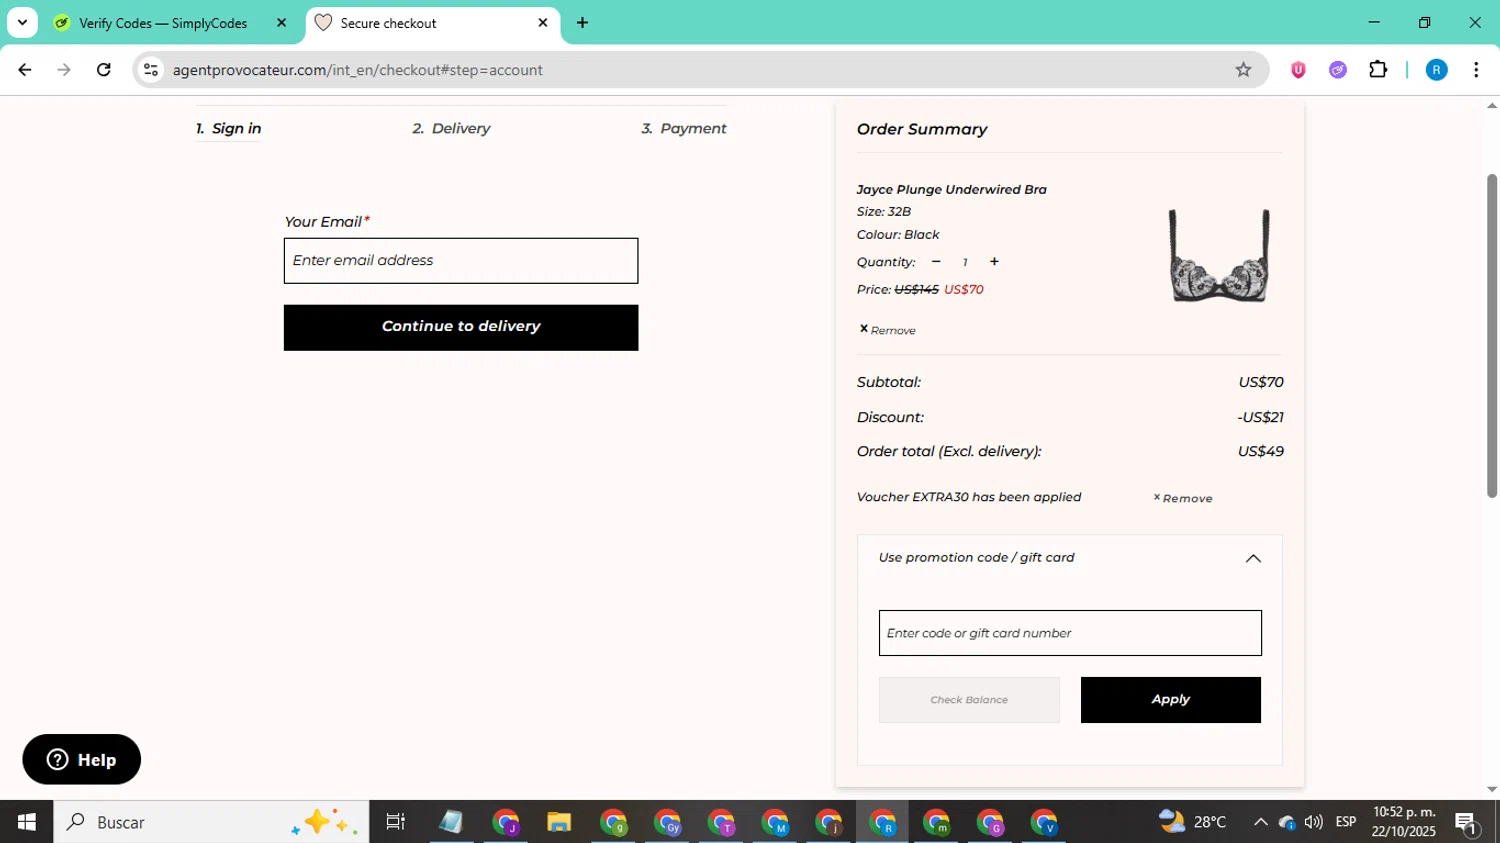Open Chrome profile V taskbar icon
Image resolution: width=1500 pixels, height=843 pixels.
(x=1045, y=822)
